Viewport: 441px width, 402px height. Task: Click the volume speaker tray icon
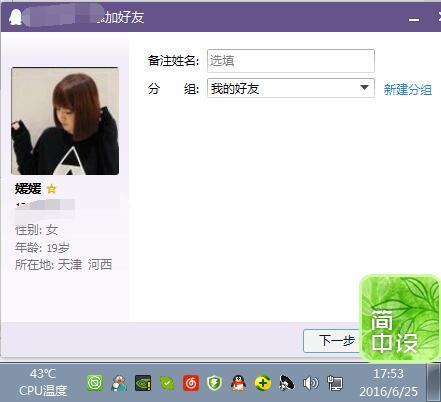click(x=311, y=383)
